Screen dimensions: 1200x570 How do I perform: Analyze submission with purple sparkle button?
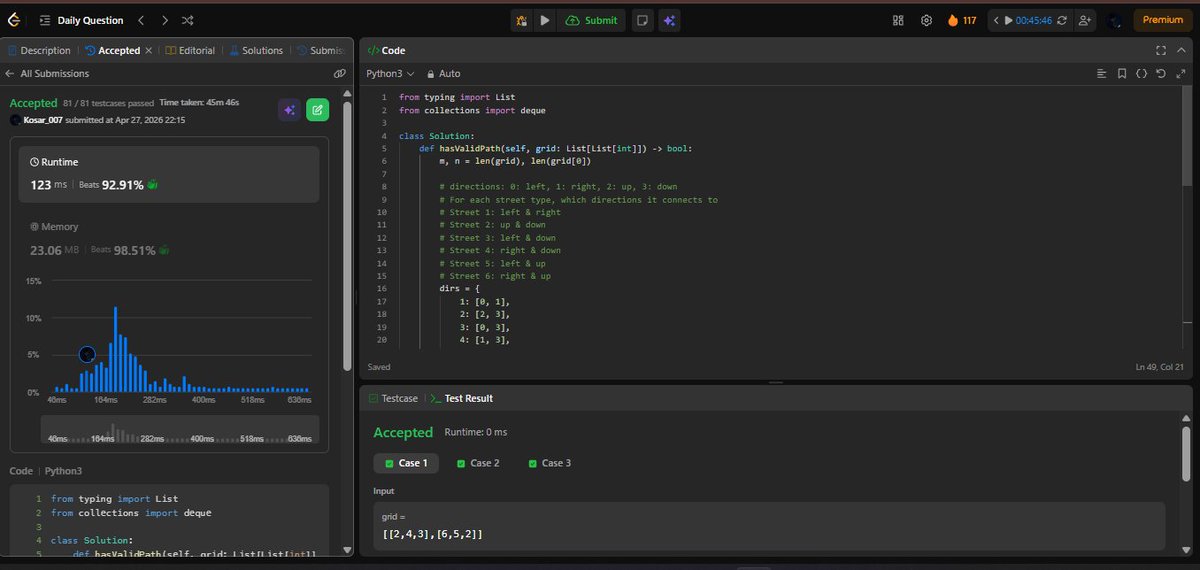click(289, 110)
